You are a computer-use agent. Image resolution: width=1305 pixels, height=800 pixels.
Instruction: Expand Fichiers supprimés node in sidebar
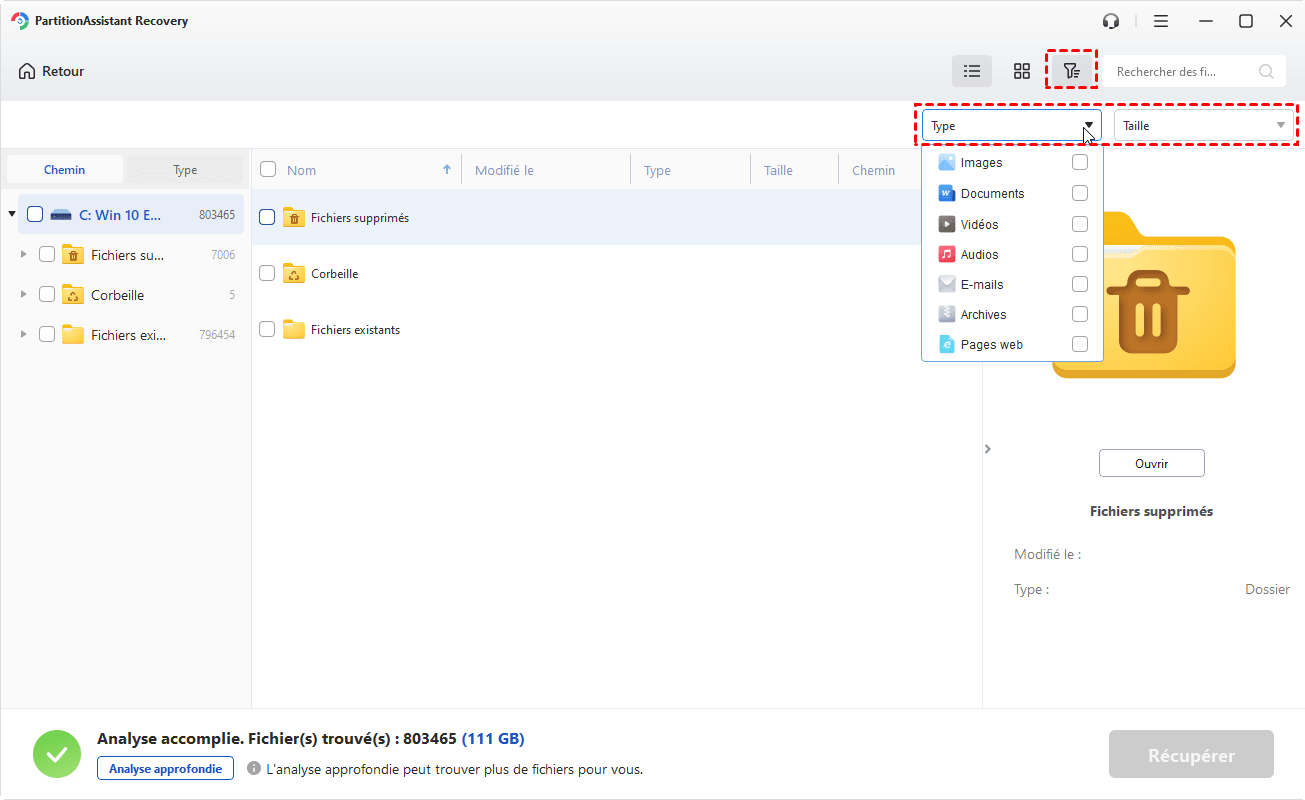point(24,255)
